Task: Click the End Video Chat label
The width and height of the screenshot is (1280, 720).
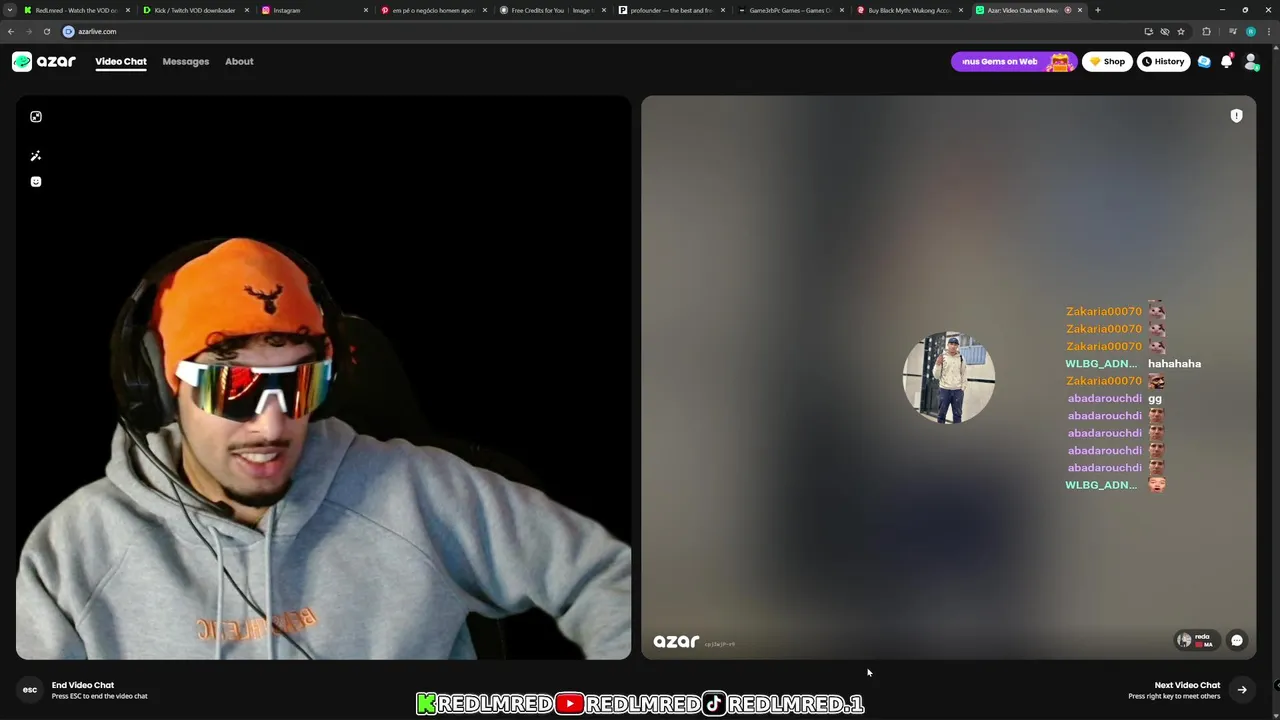Action: 83,685
